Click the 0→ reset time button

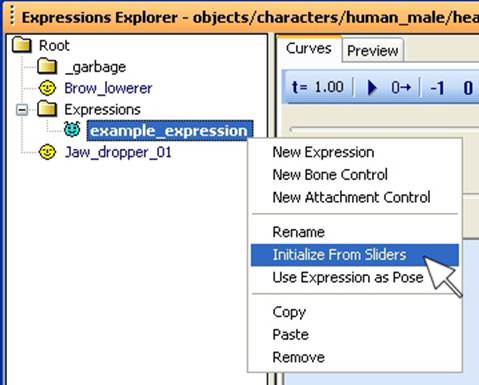[401, 88]
